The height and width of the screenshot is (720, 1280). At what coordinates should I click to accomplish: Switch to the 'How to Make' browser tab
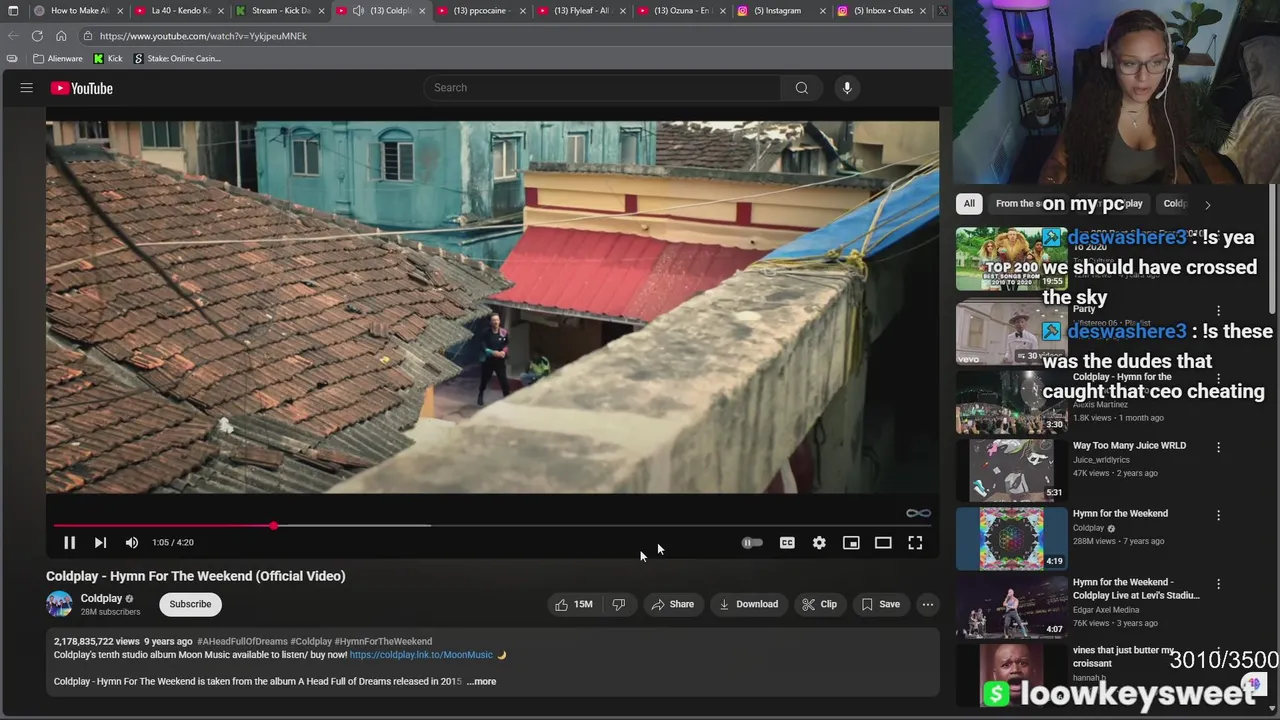(77, 11)
